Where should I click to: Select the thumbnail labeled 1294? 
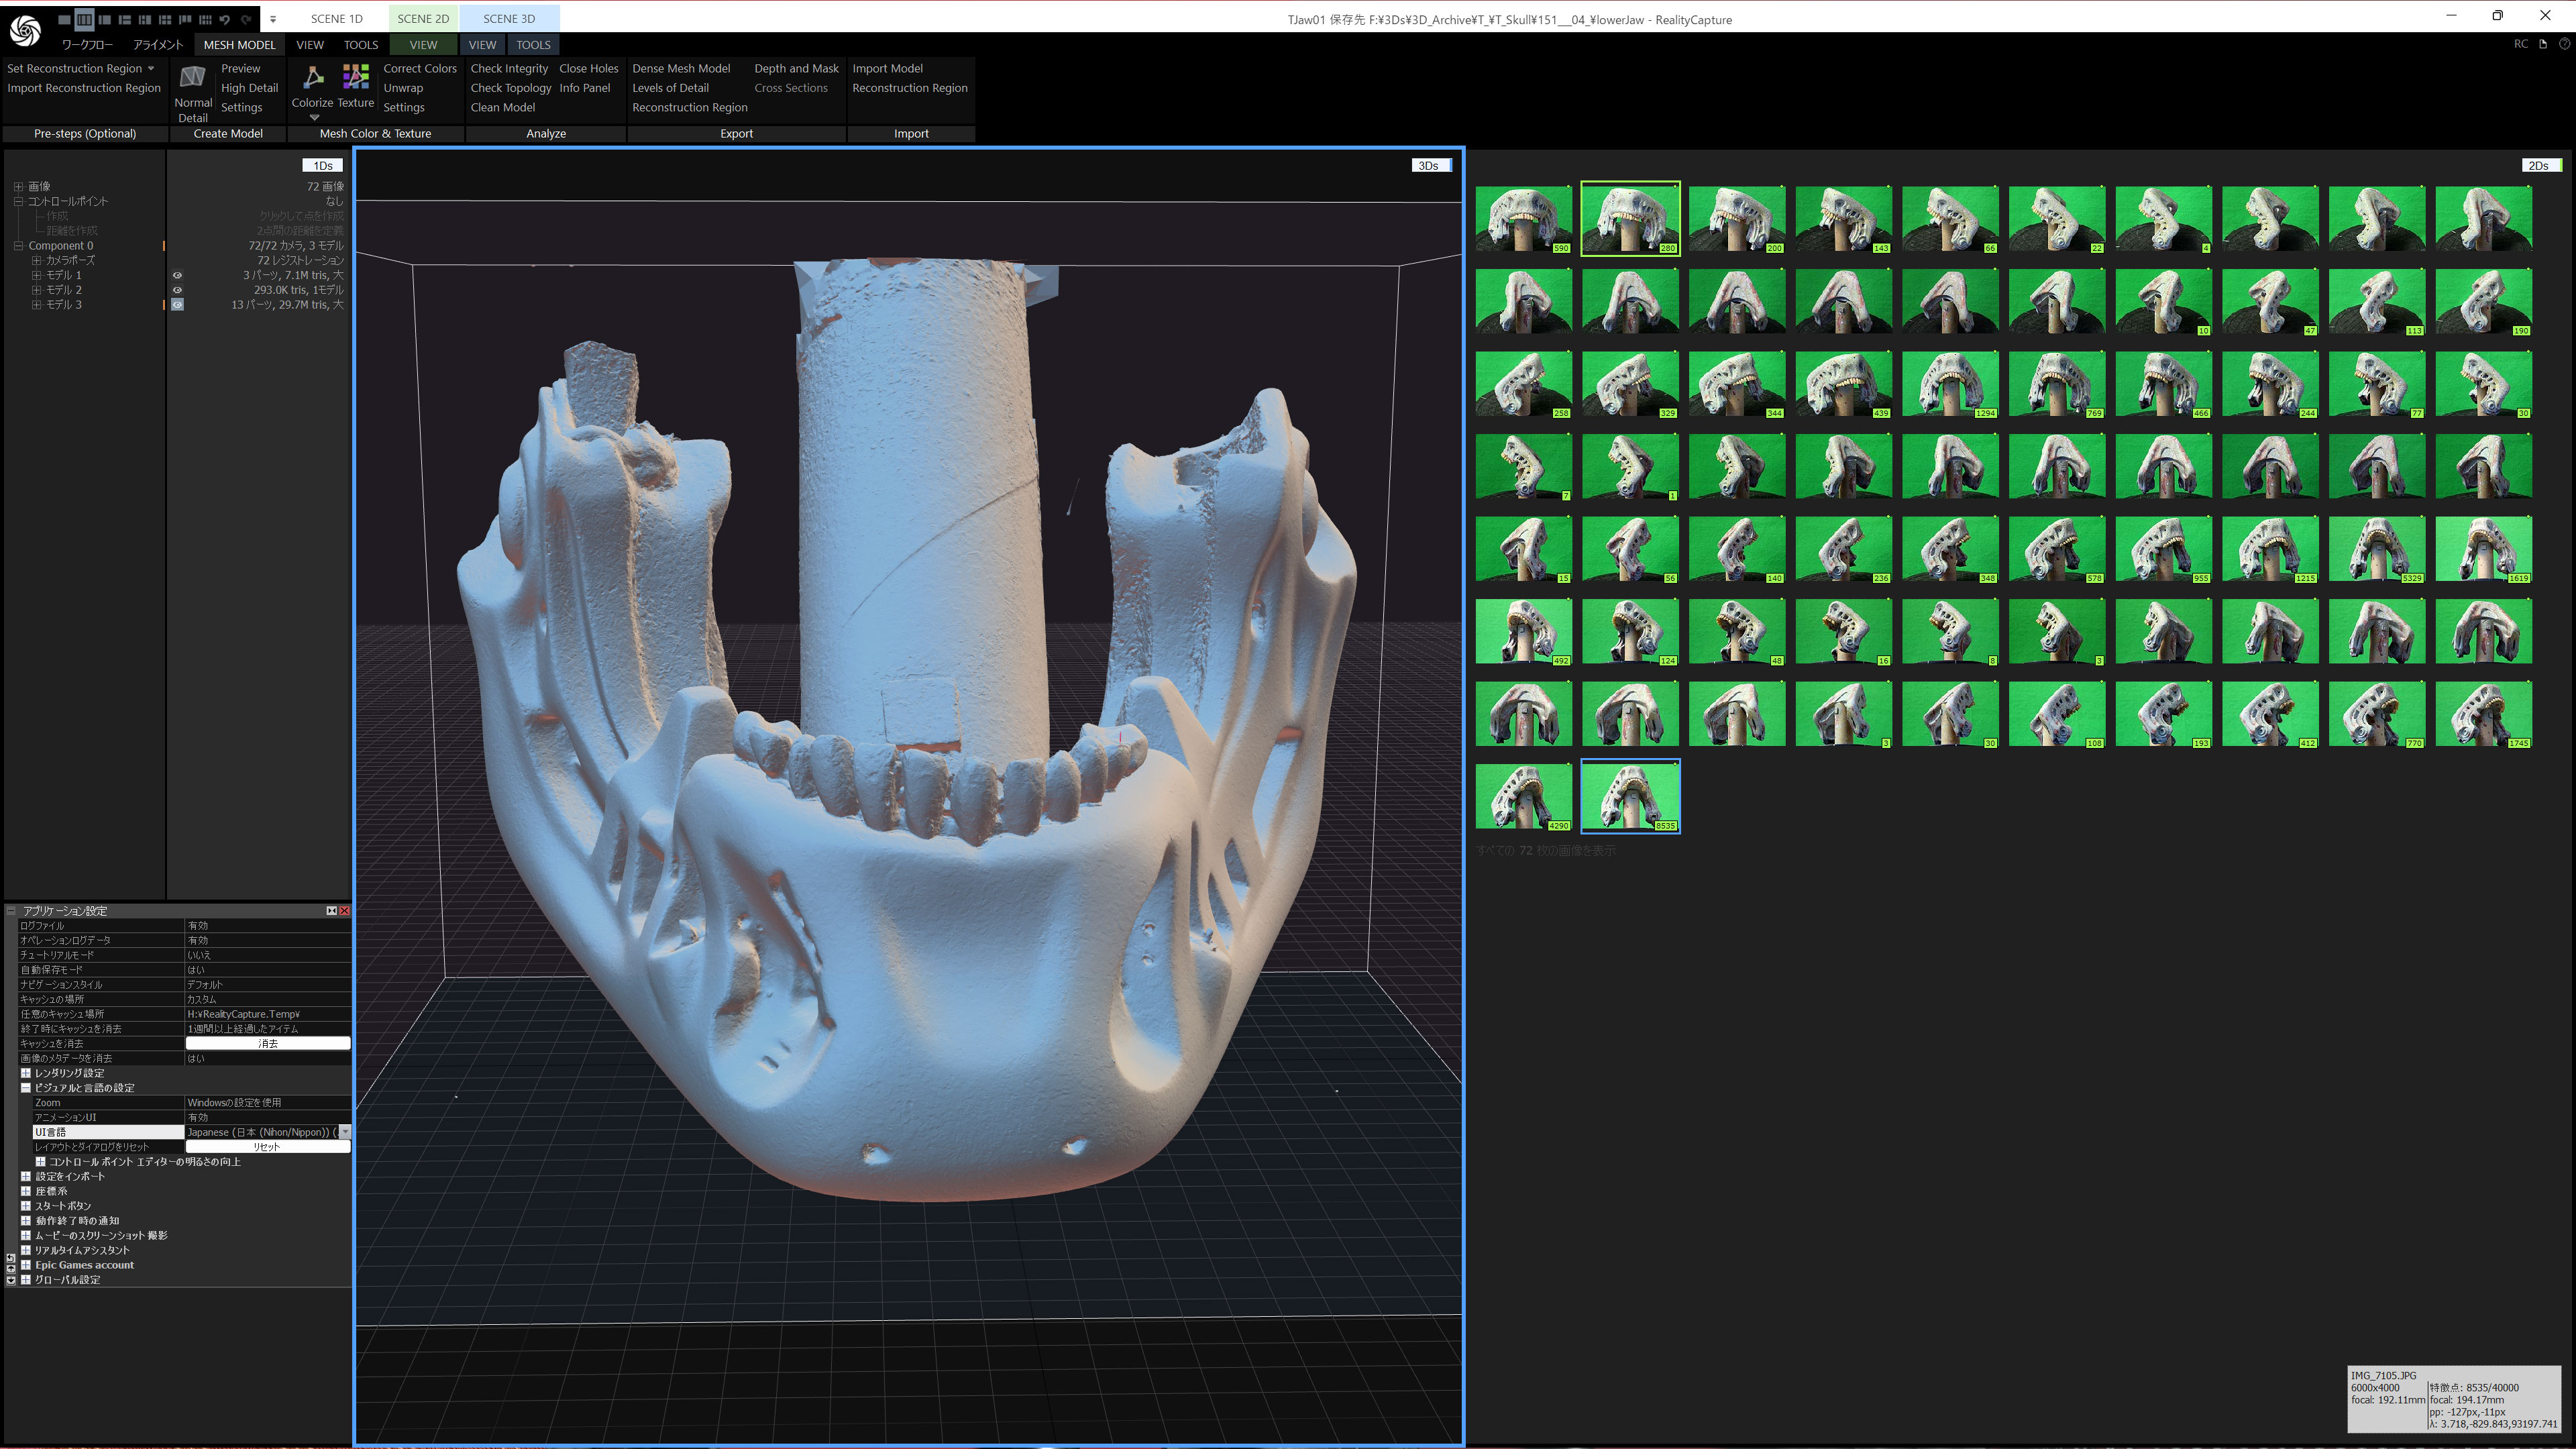click(1950, 384)
